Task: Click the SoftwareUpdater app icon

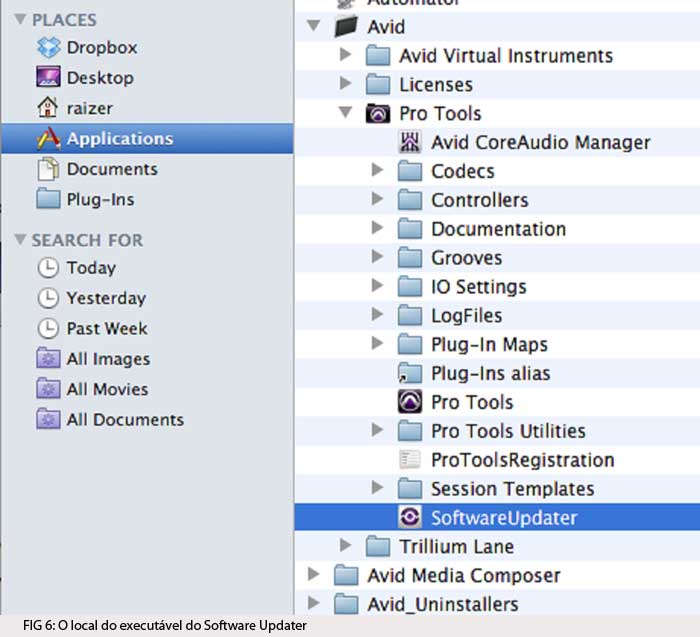Action: (409, 517)
